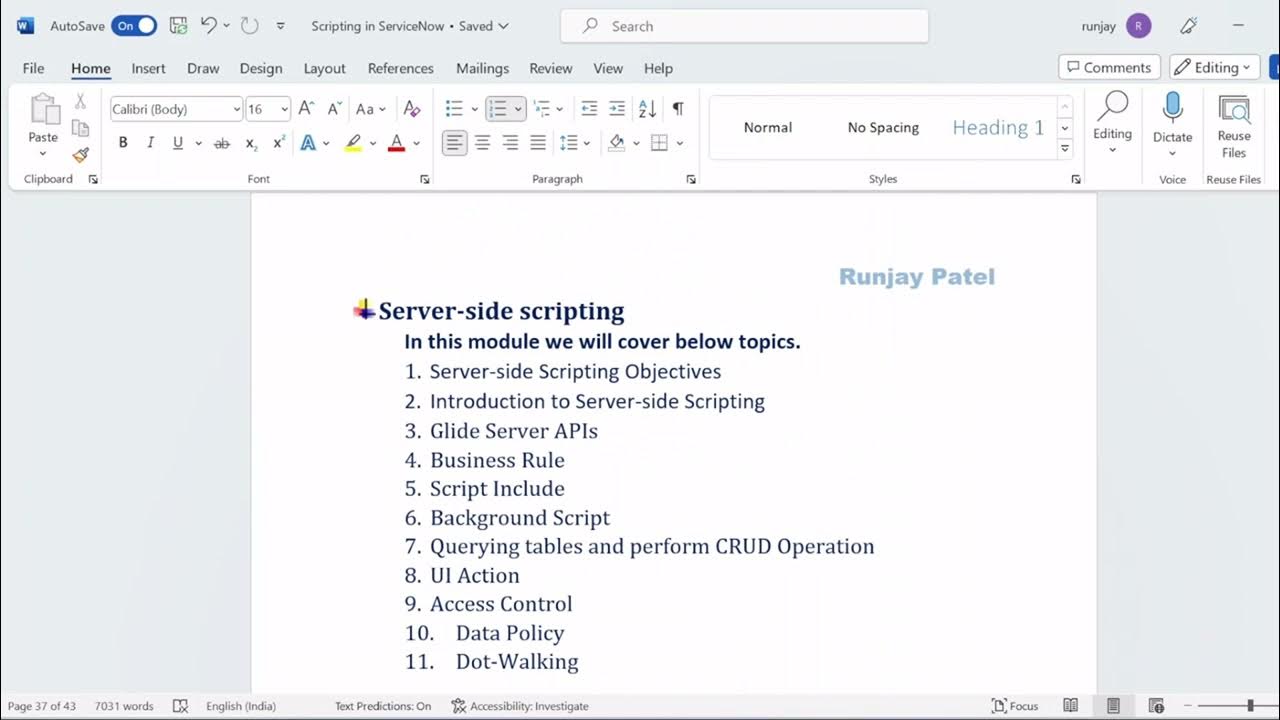The height and width of the screenshot is (720, 1280).
Task: Align paragraph to the right
Action: [x=510, y=143]
